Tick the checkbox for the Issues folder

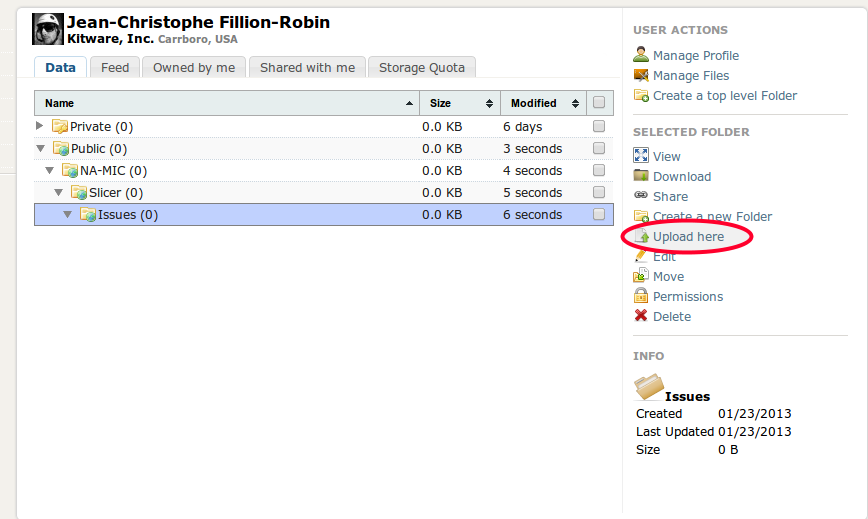(599, 214)
